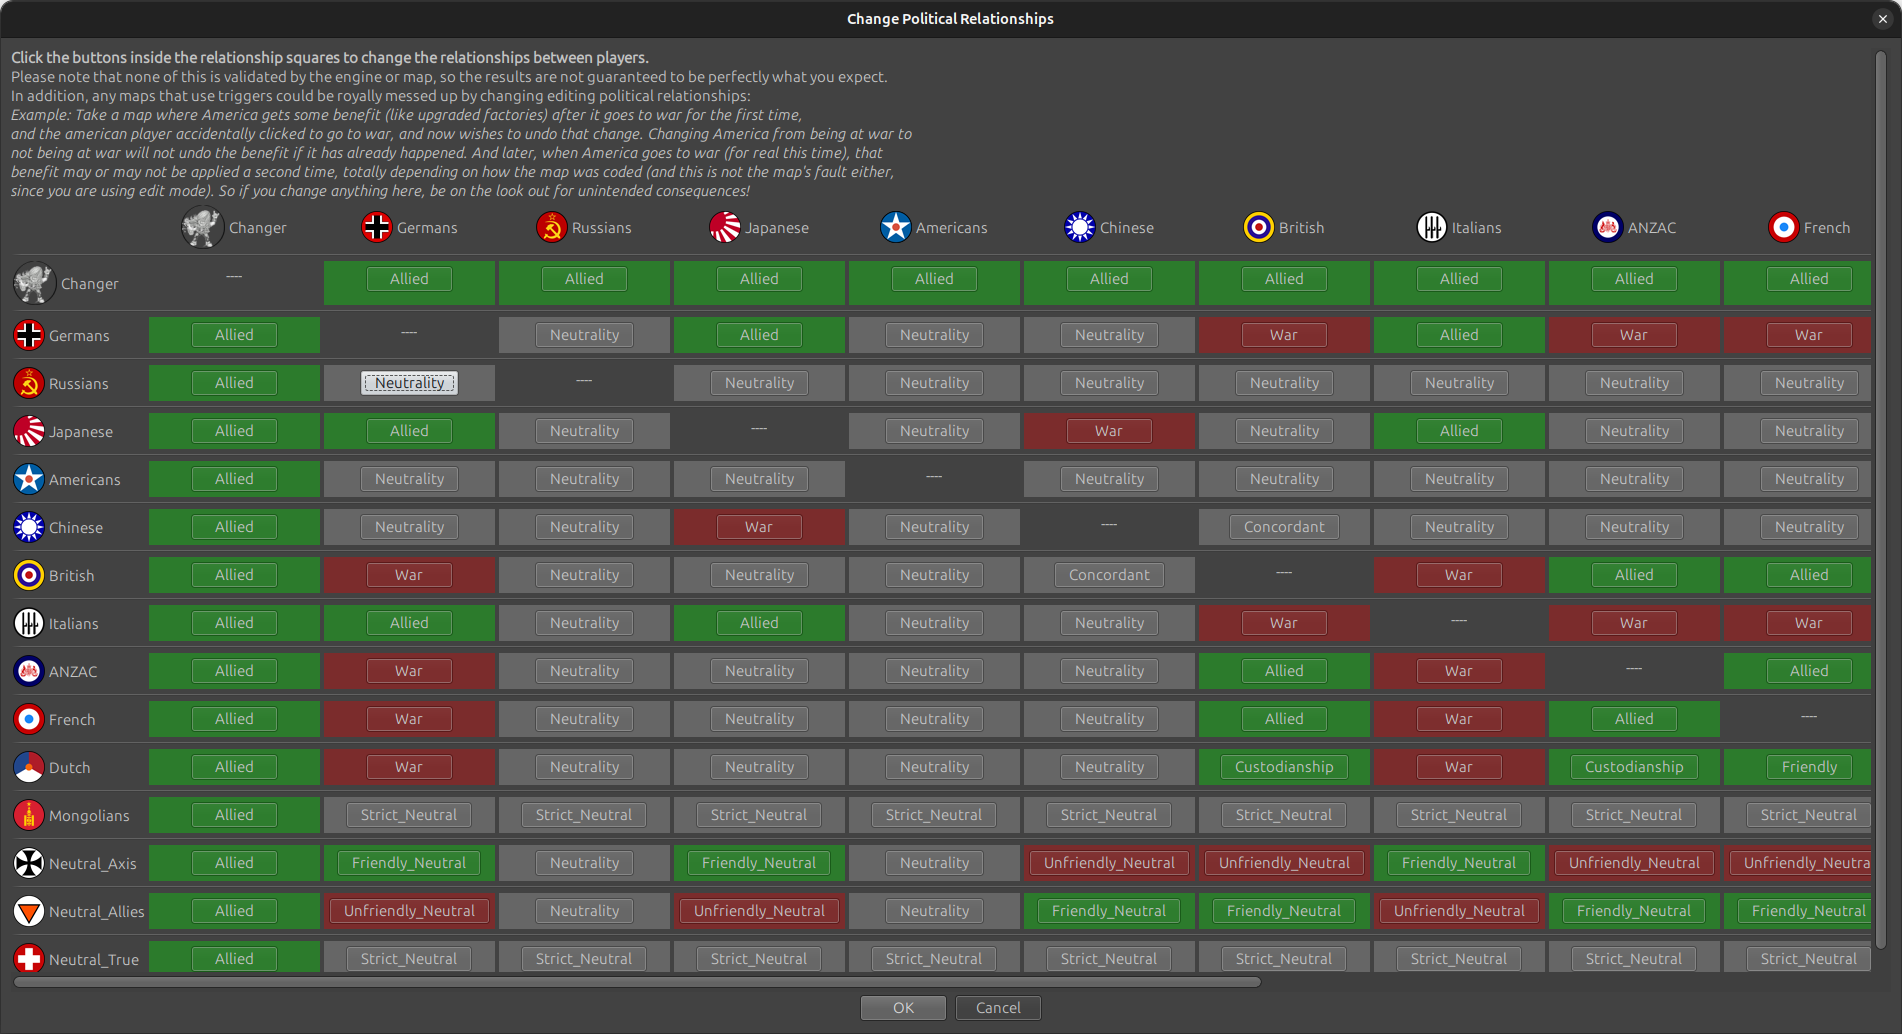This screenshot has width=1902, height=1034.
Task: Click the Americans star icon in the header
Action: [895, 227]
